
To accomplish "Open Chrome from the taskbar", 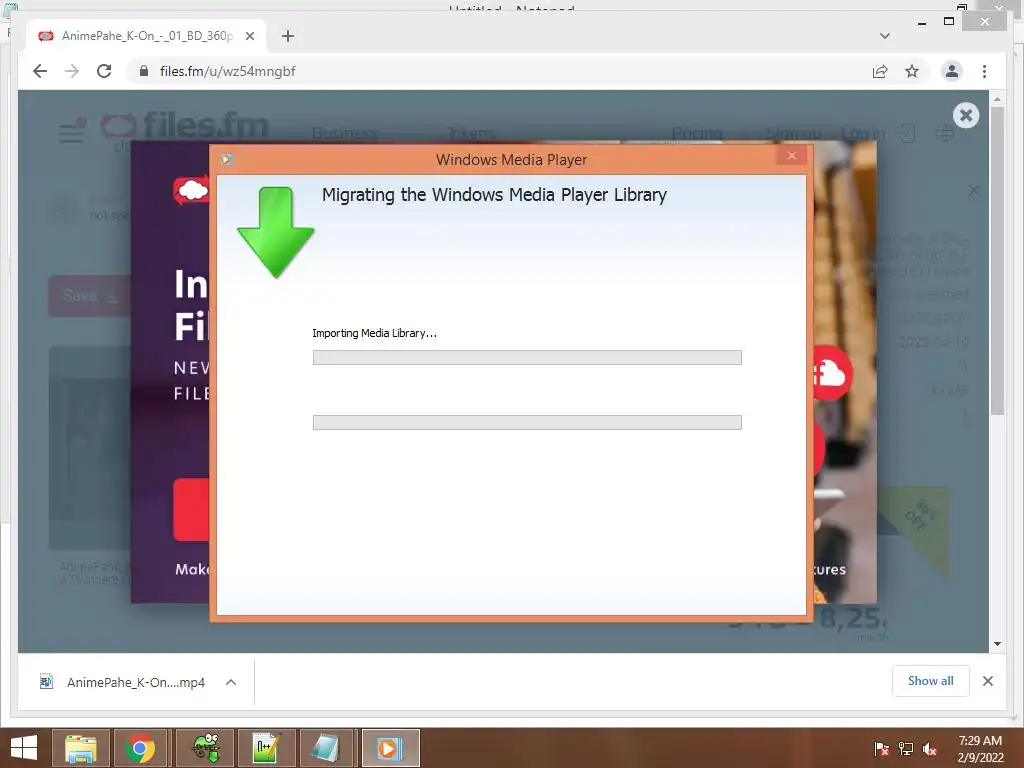I will click(x=140, y=748).
